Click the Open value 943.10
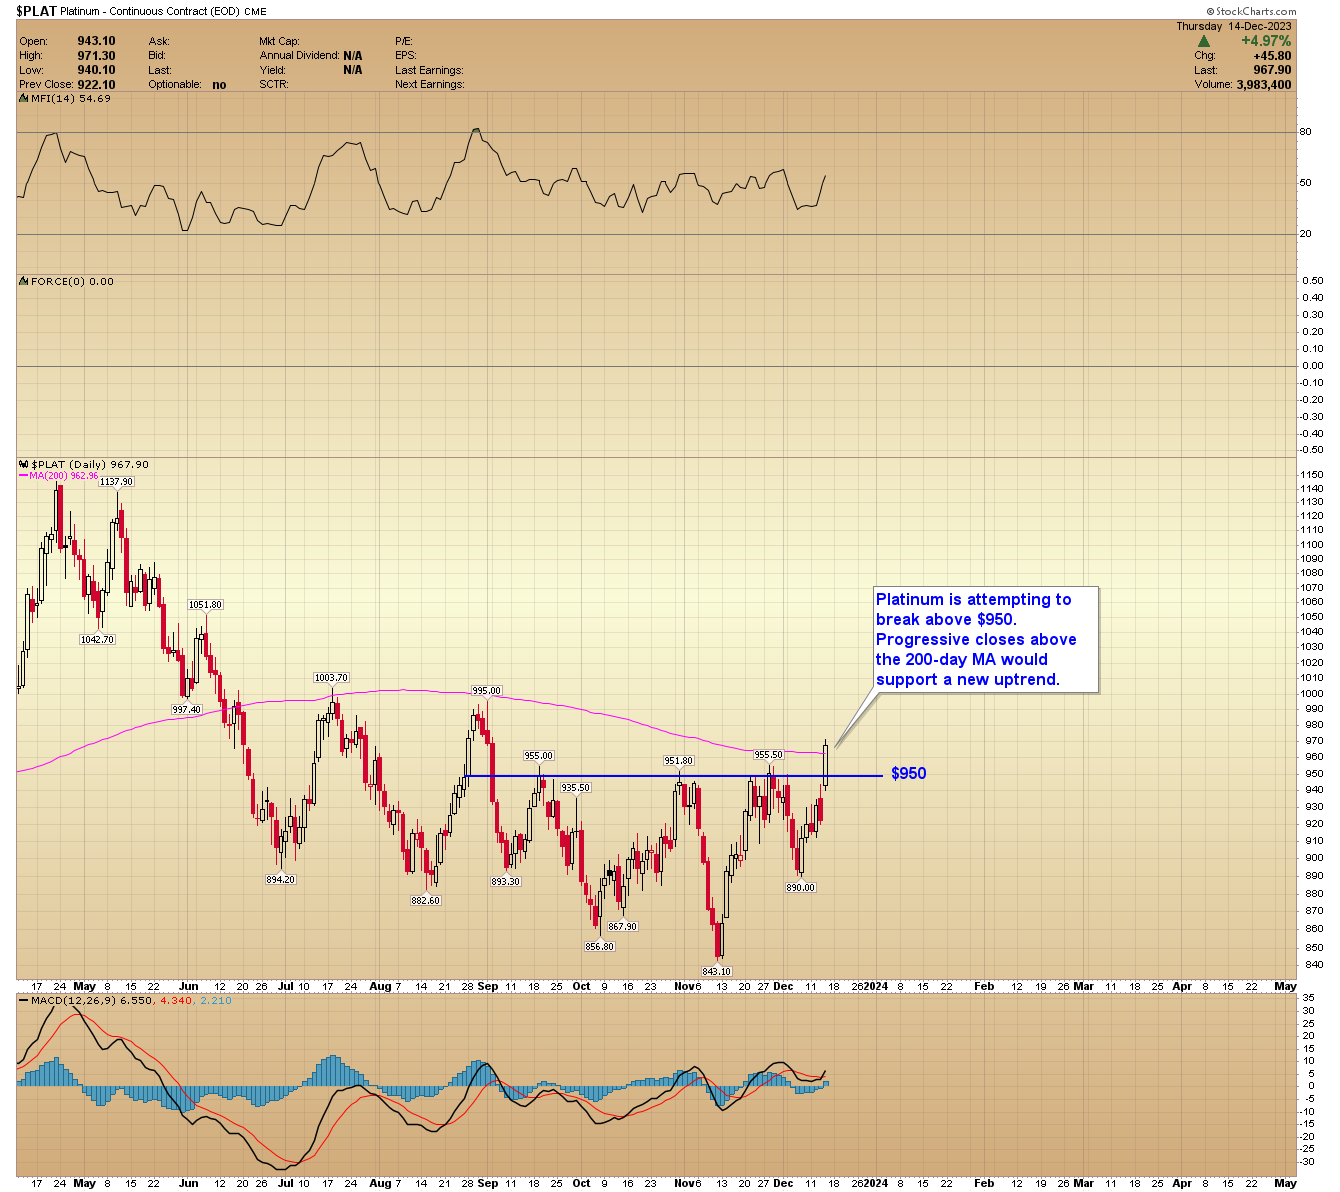The height and width of the screenshot is (1192, 1340). click(96, 41)
